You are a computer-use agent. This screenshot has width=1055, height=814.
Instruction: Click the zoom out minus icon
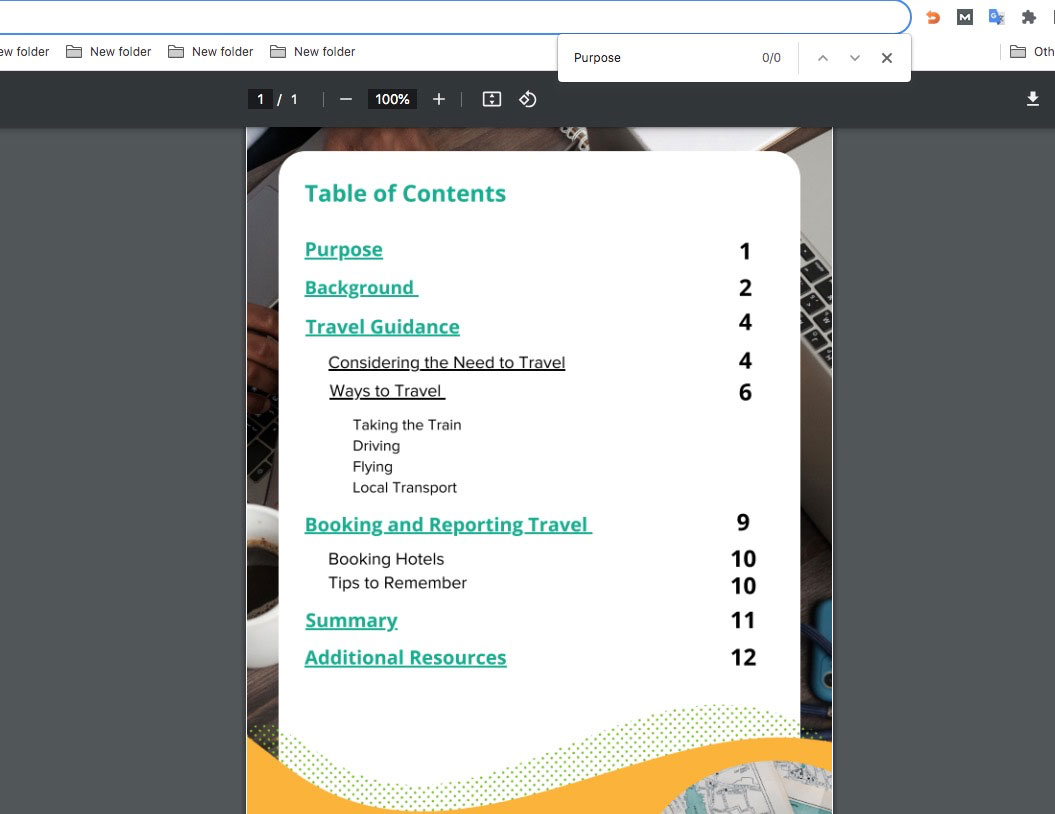point(346,100)
